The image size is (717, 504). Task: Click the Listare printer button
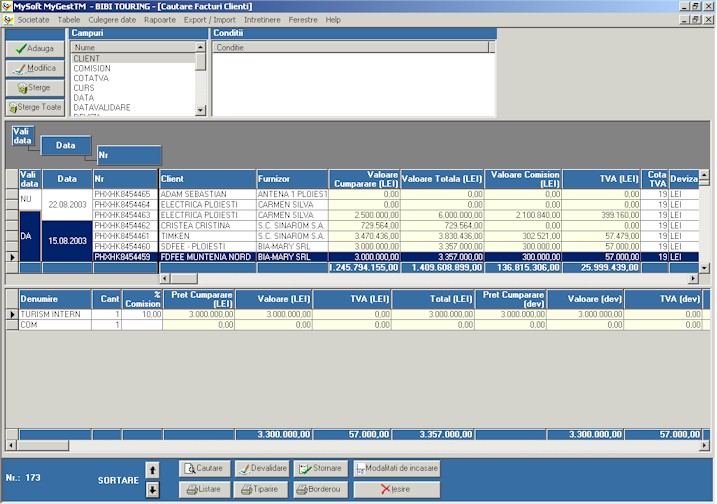tap(204, 489)
